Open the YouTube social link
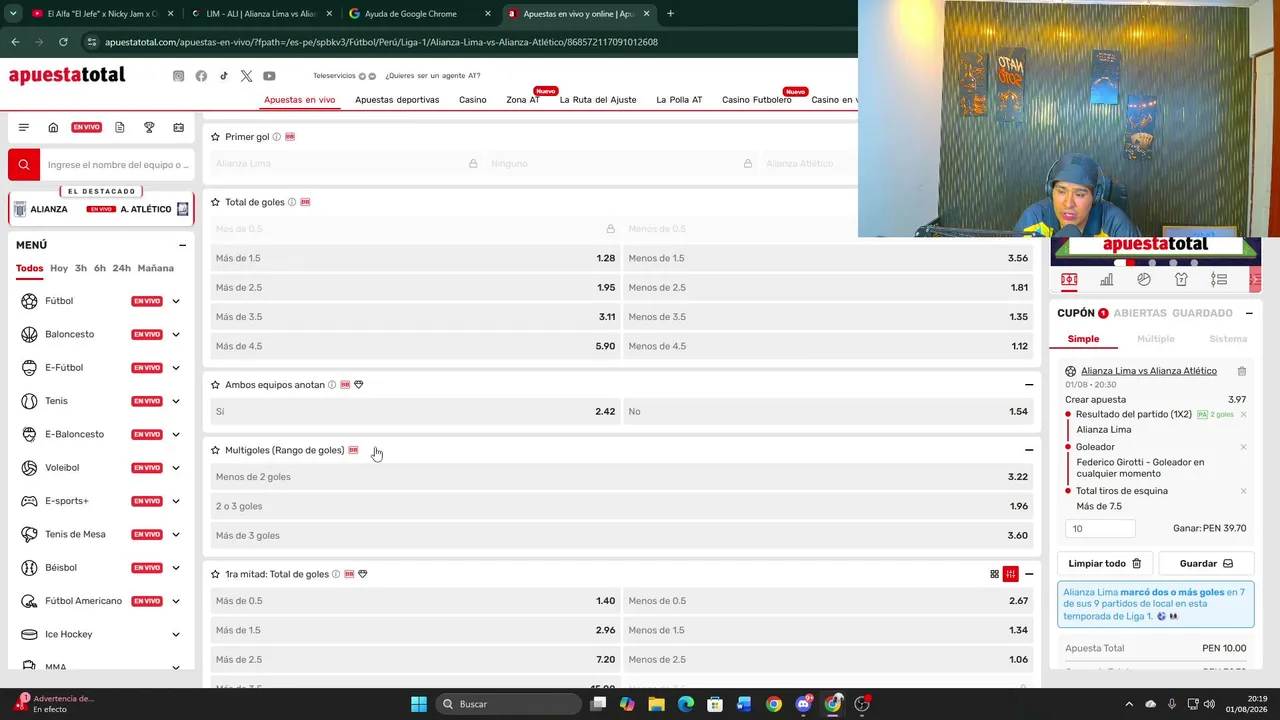The image size is (1280, 720). pos(269,76)
